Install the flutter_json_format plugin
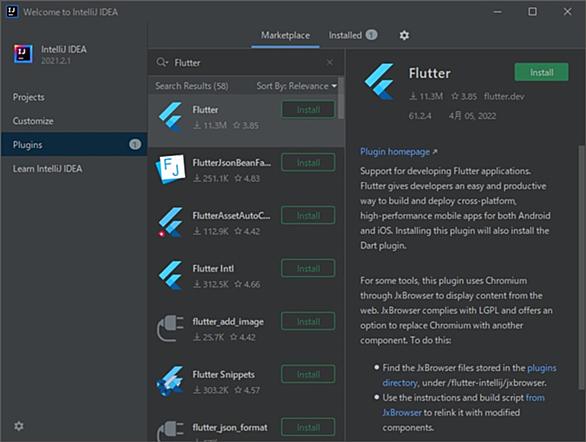Image resolution: width=586 pixels, height=442 pixels. click(308, 427)
